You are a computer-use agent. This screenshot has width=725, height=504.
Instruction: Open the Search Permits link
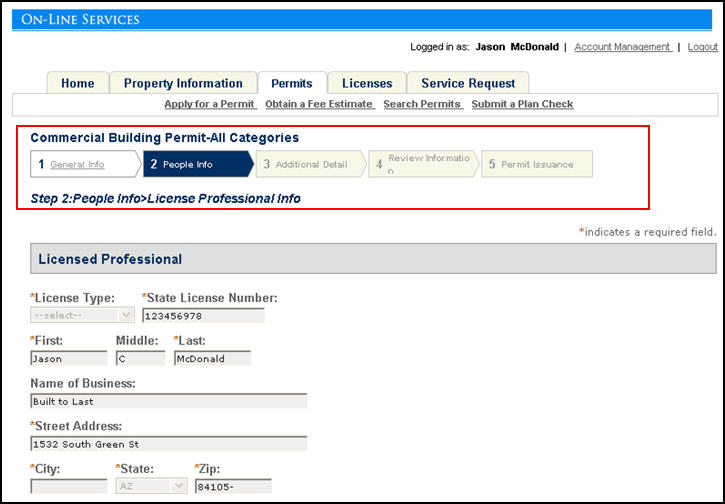[x=422, y=104]
